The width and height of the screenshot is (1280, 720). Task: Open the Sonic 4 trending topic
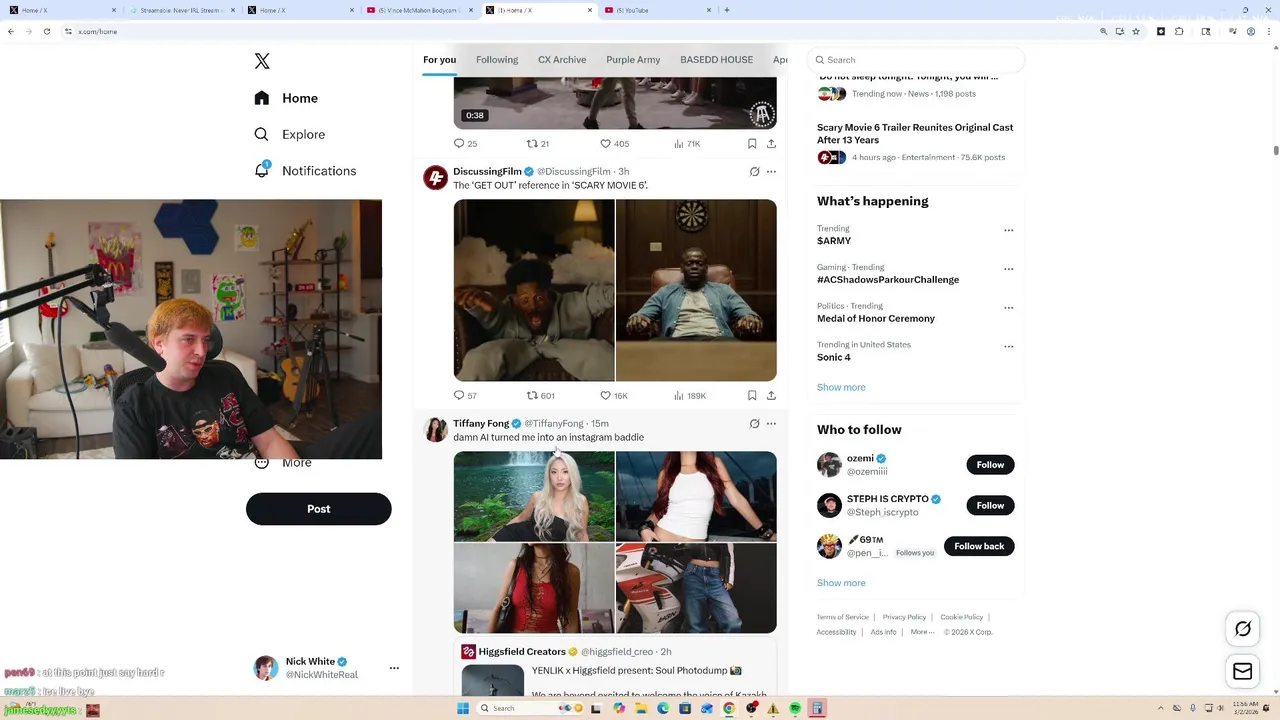pos(834,357)
